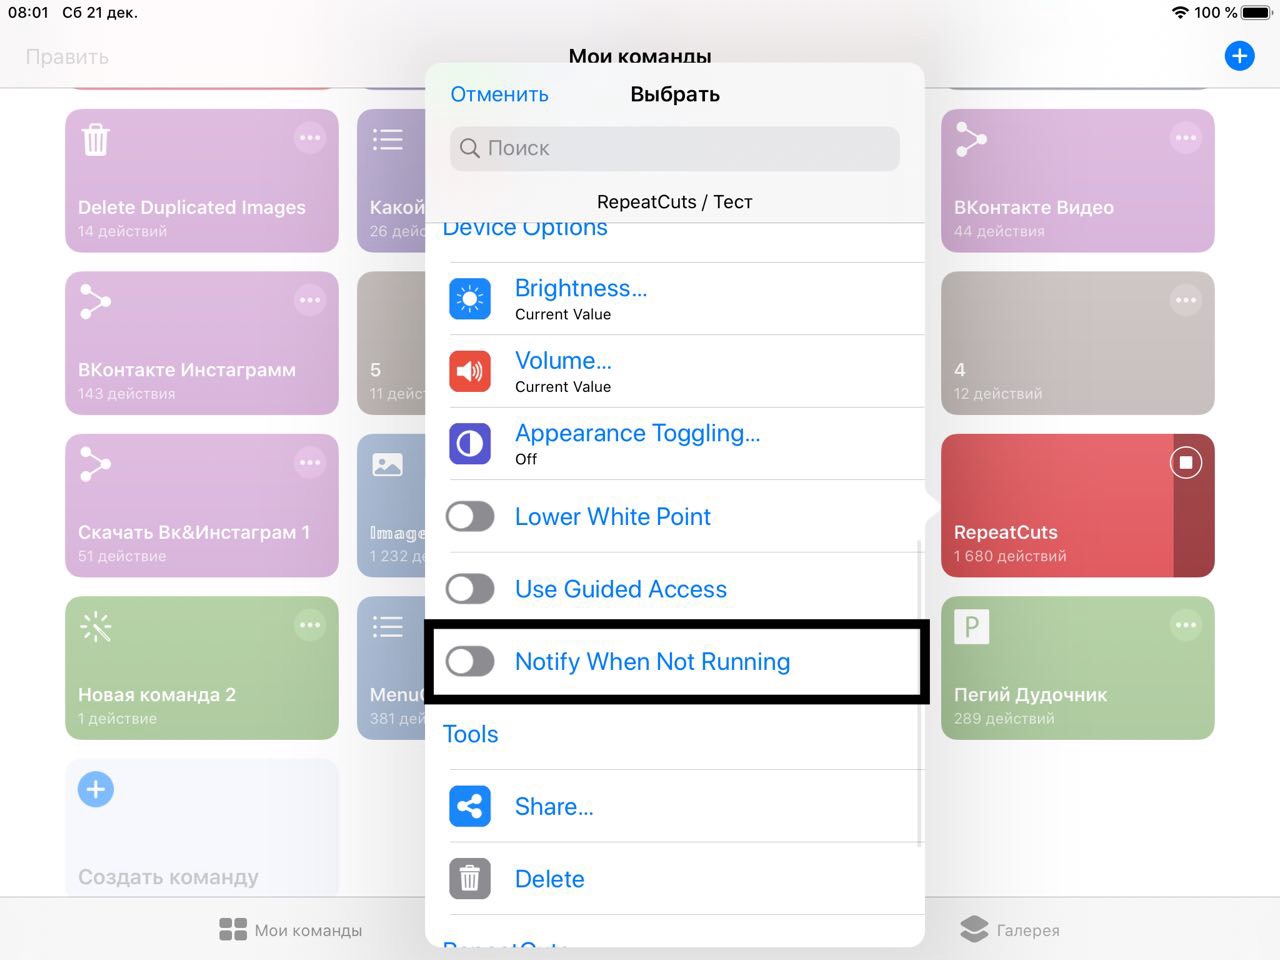Screen dimensions: 1280x960
Task: Open the Brightness sun icon
Action: click(x=470, y=299)
